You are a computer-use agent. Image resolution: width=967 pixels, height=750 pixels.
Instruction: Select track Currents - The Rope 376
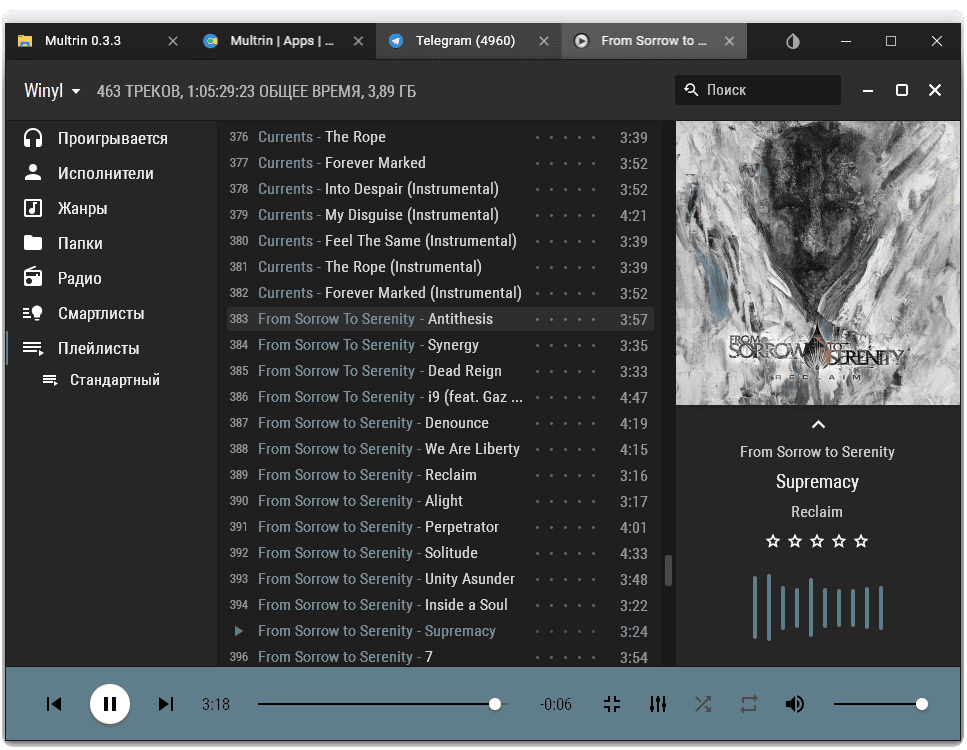[x=440, y=137]
